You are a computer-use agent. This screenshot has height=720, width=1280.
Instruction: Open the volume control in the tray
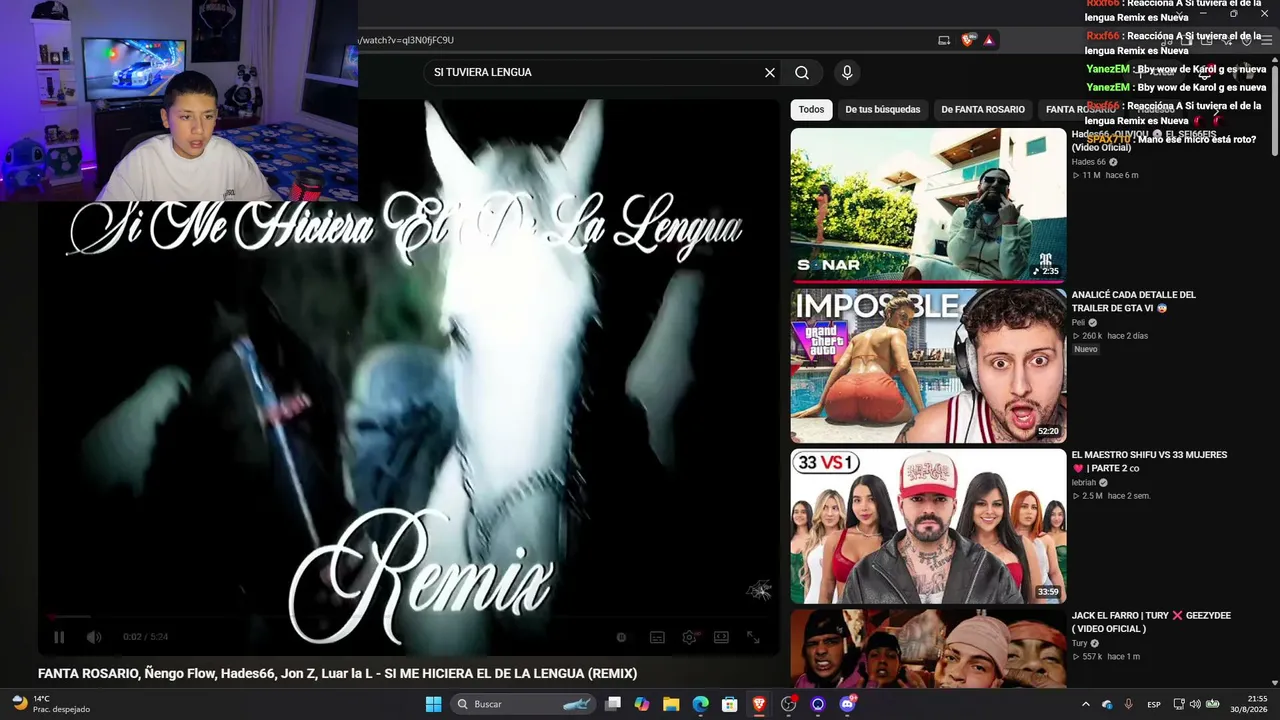pyautogui.click(x=1196, y=704)
